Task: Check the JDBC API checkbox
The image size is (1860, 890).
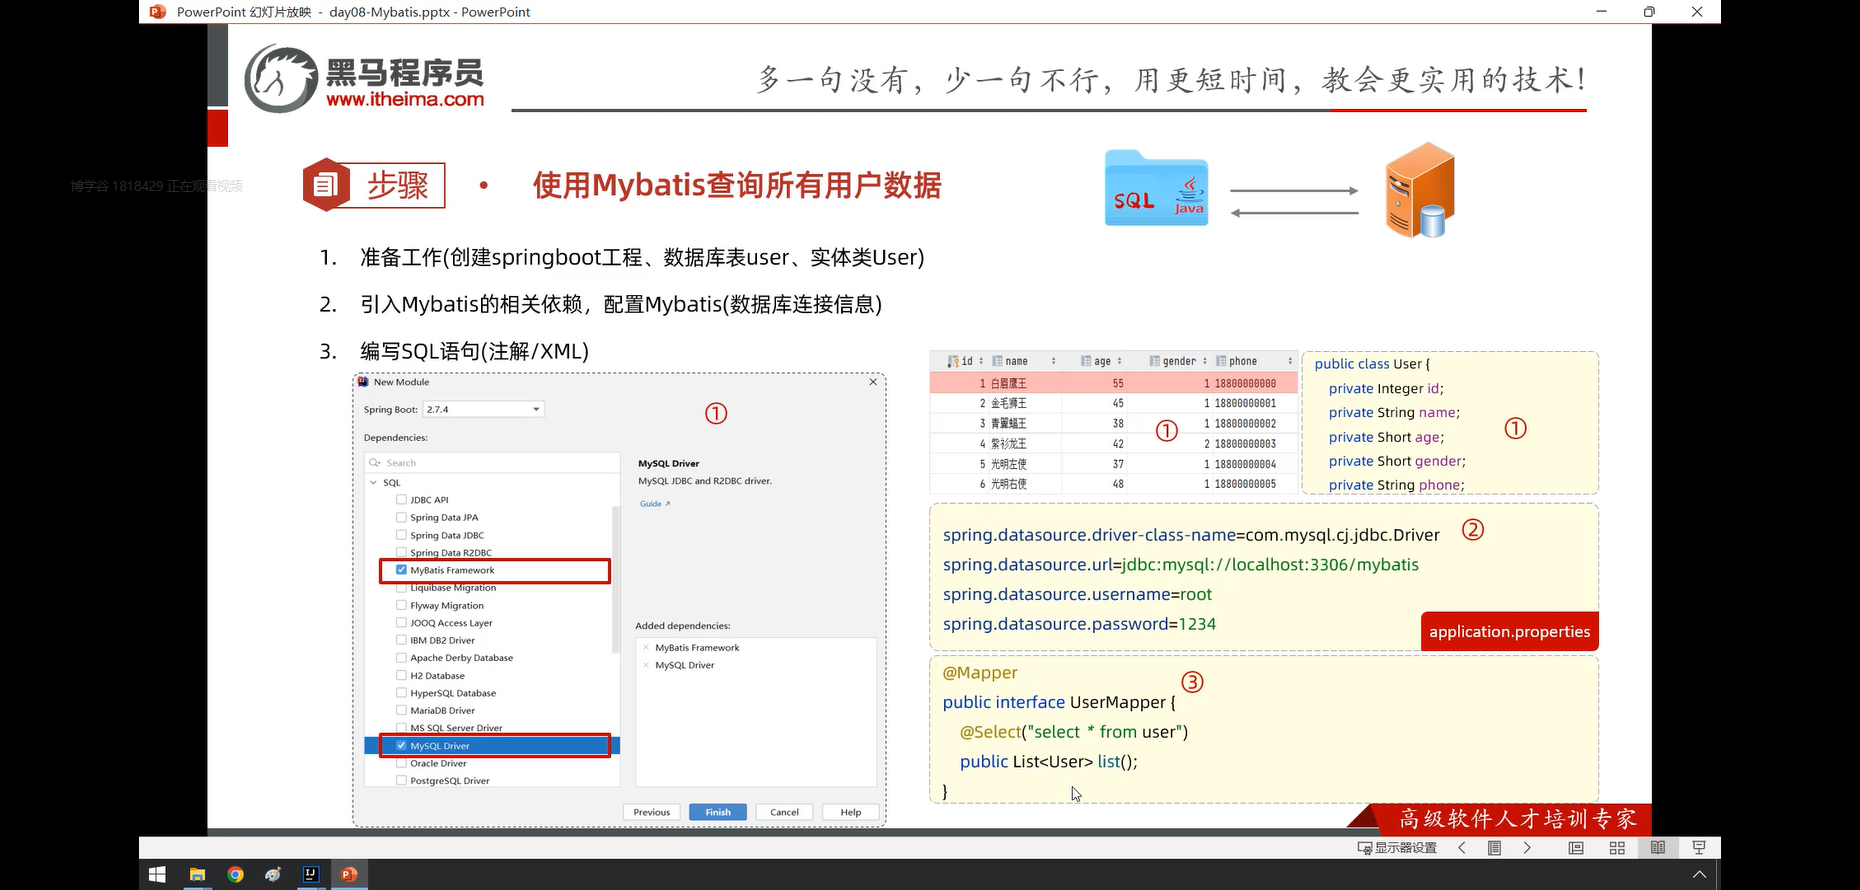Action: click(401, 500)
